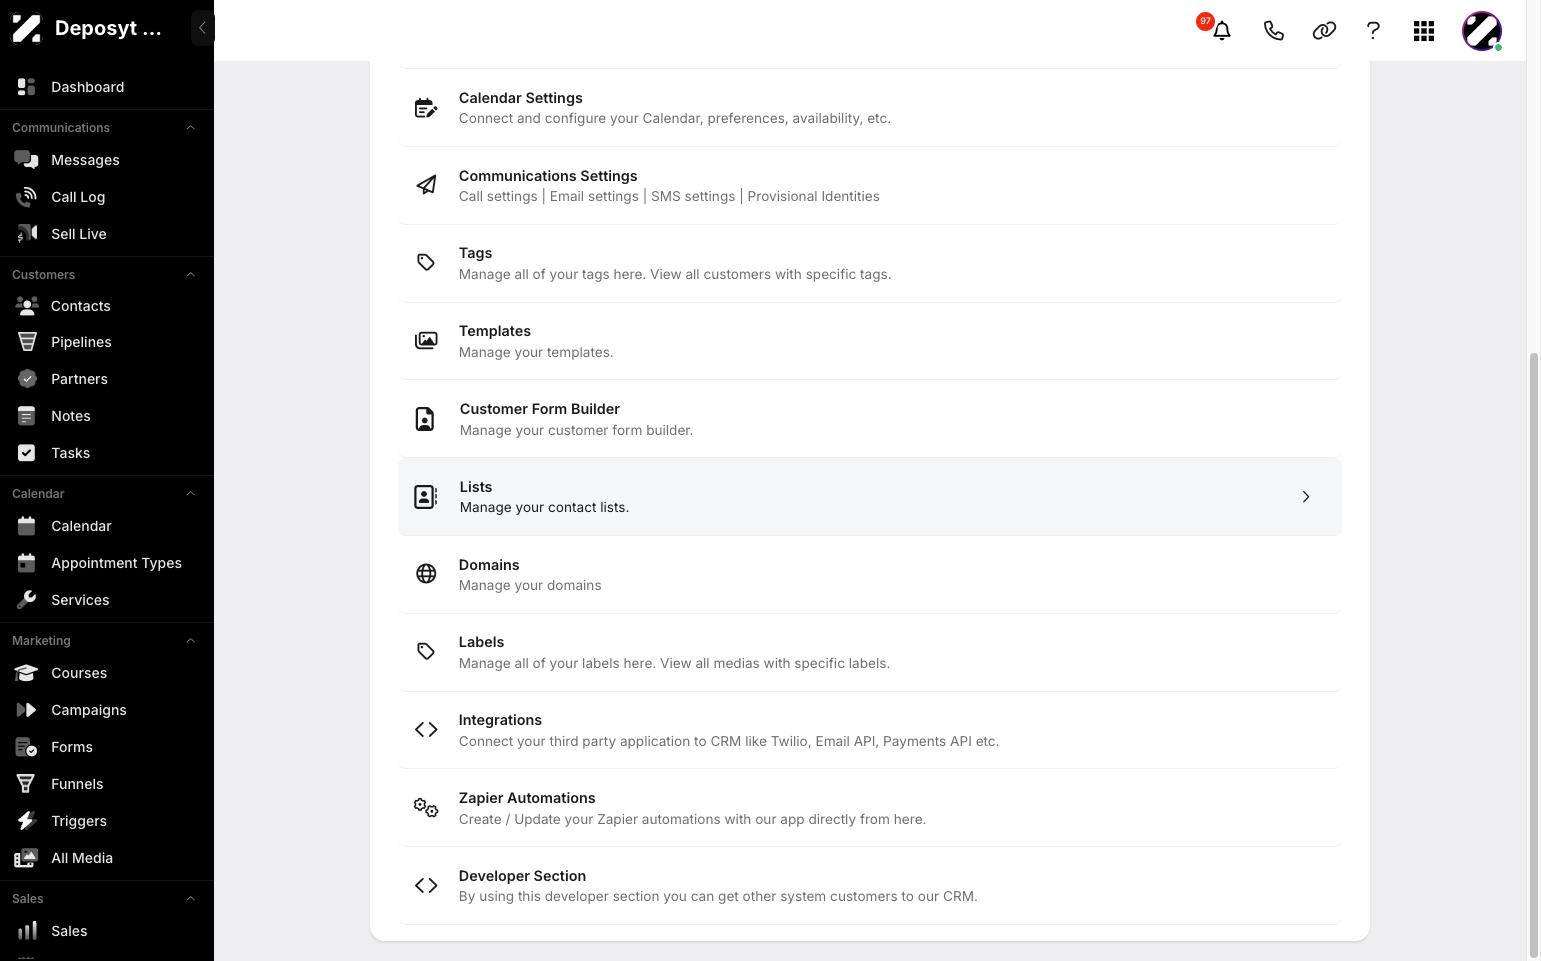Open the help question mark icon
The image size is (1541, 961).
tap(1373, 31)
